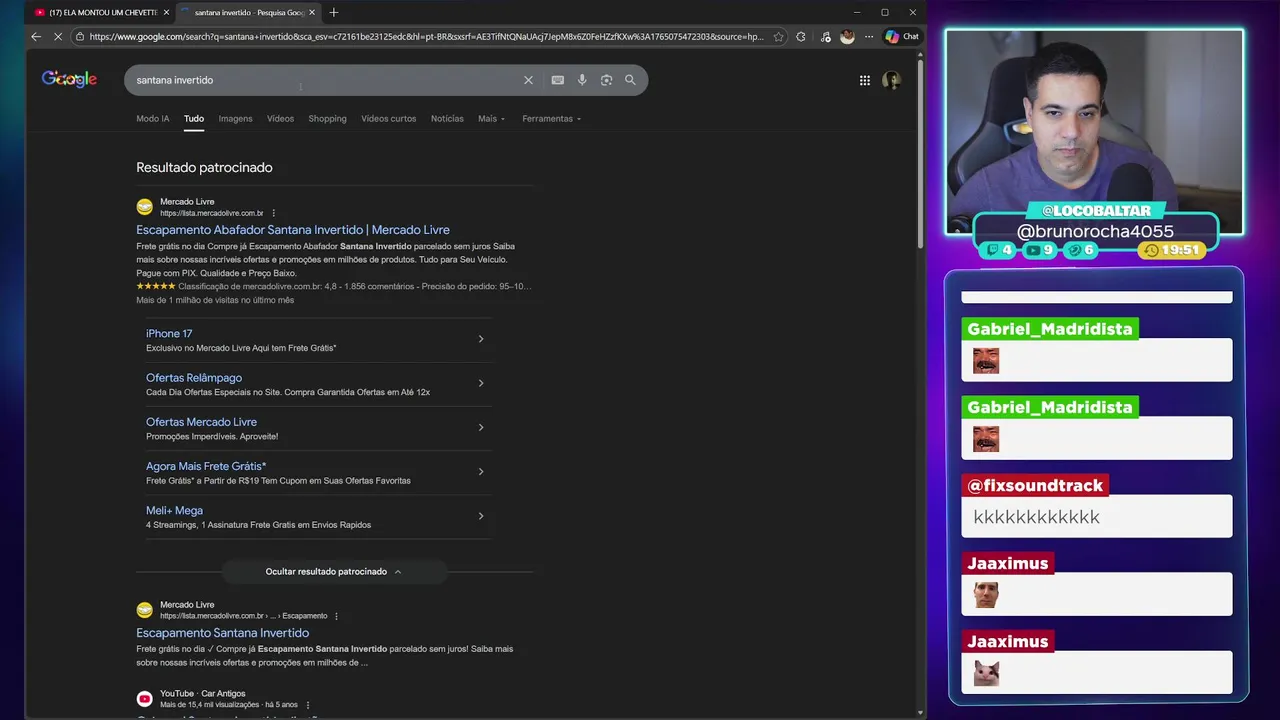Screen dimensions: 1280x720
Task: Open the browser three-dot settings menu
Action: (868, 37)
